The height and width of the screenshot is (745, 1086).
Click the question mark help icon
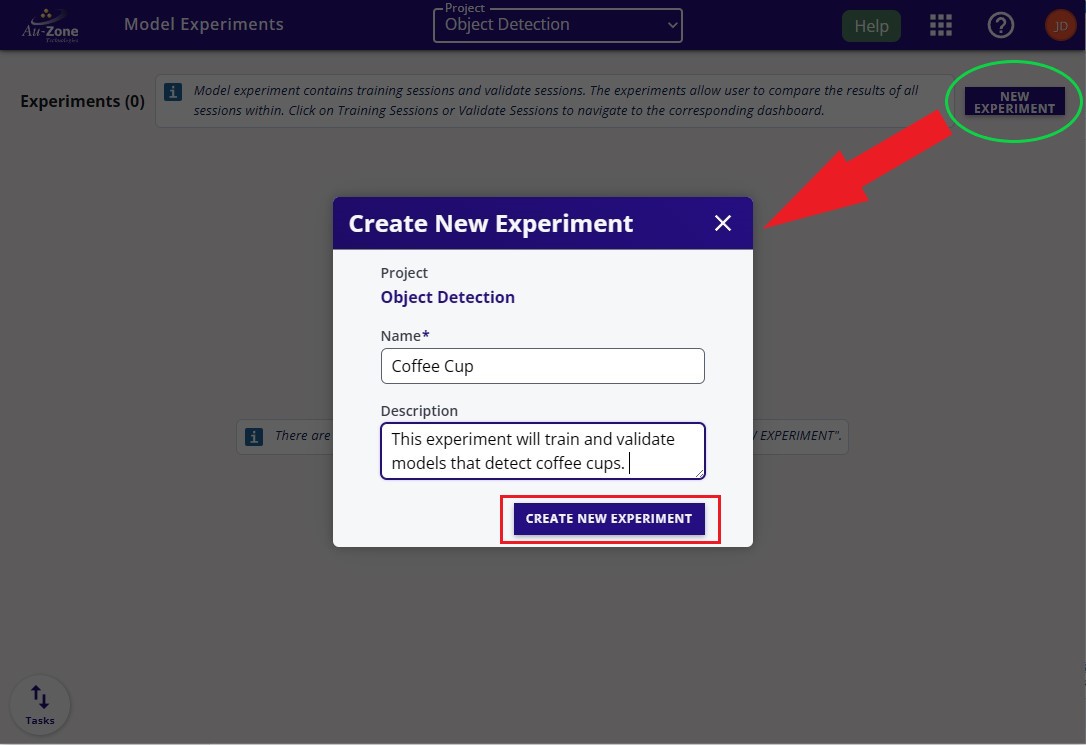pyautogui.click(x=1000, y=26)
